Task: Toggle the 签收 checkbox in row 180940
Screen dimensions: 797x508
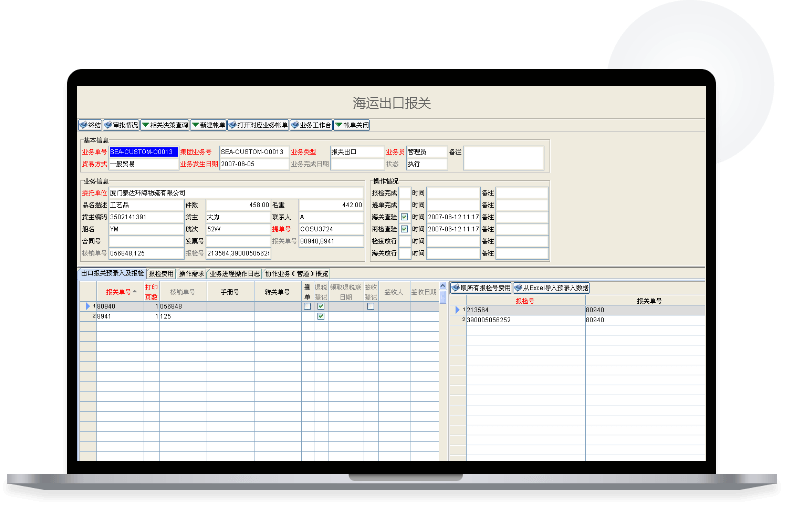Action: pyautogui.click(x=371, y=307)
